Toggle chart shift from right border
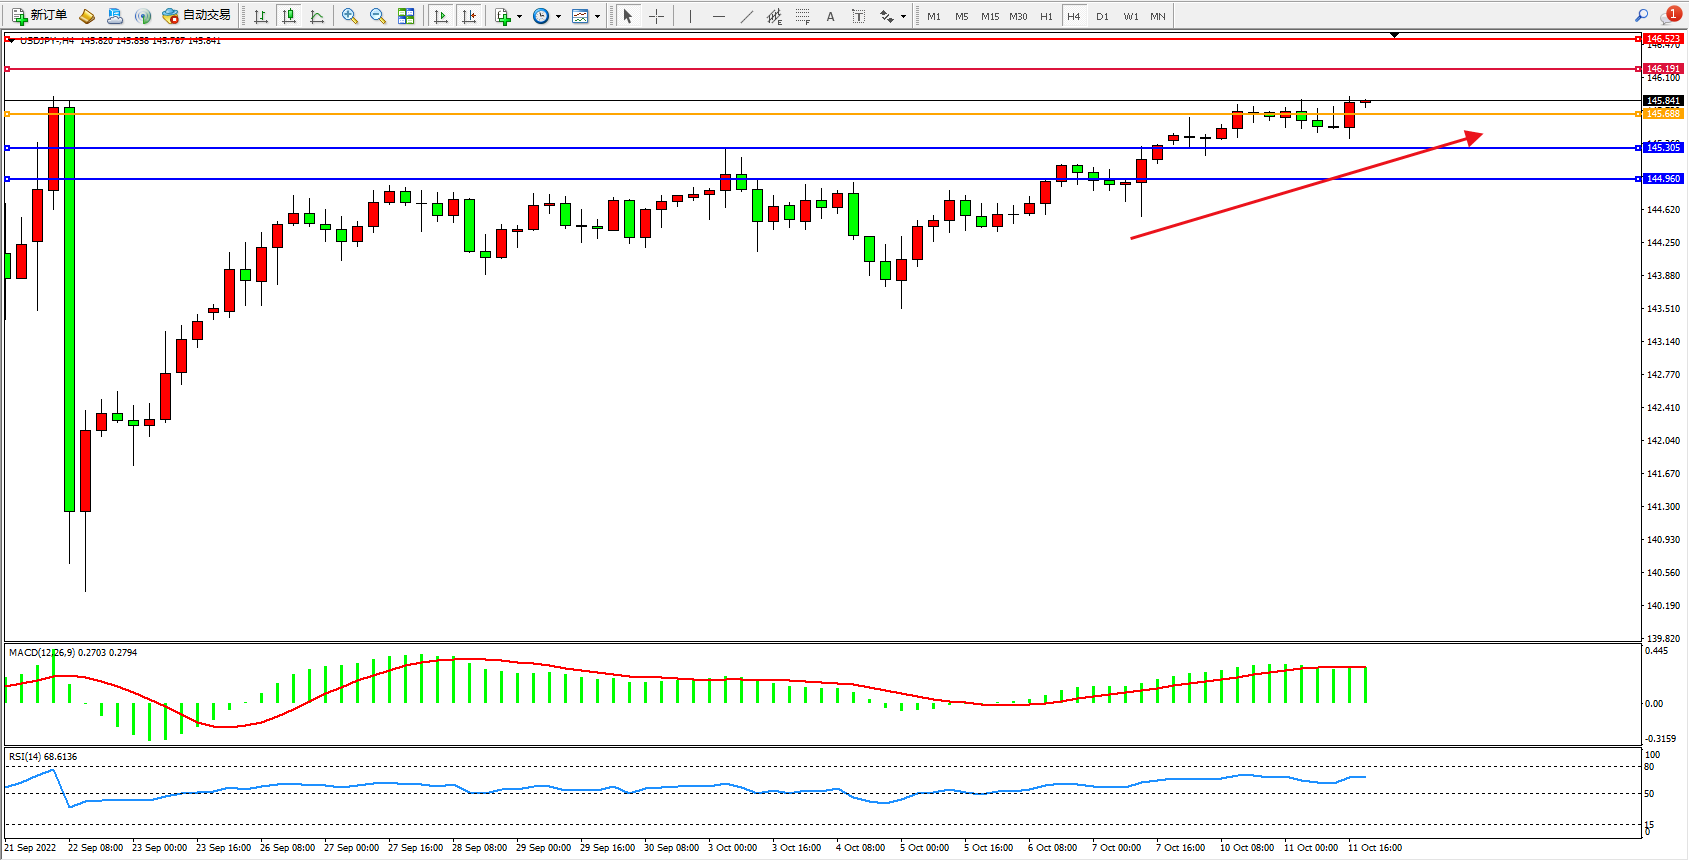This screenshot has height=861, width=1689. coord(469,16)
